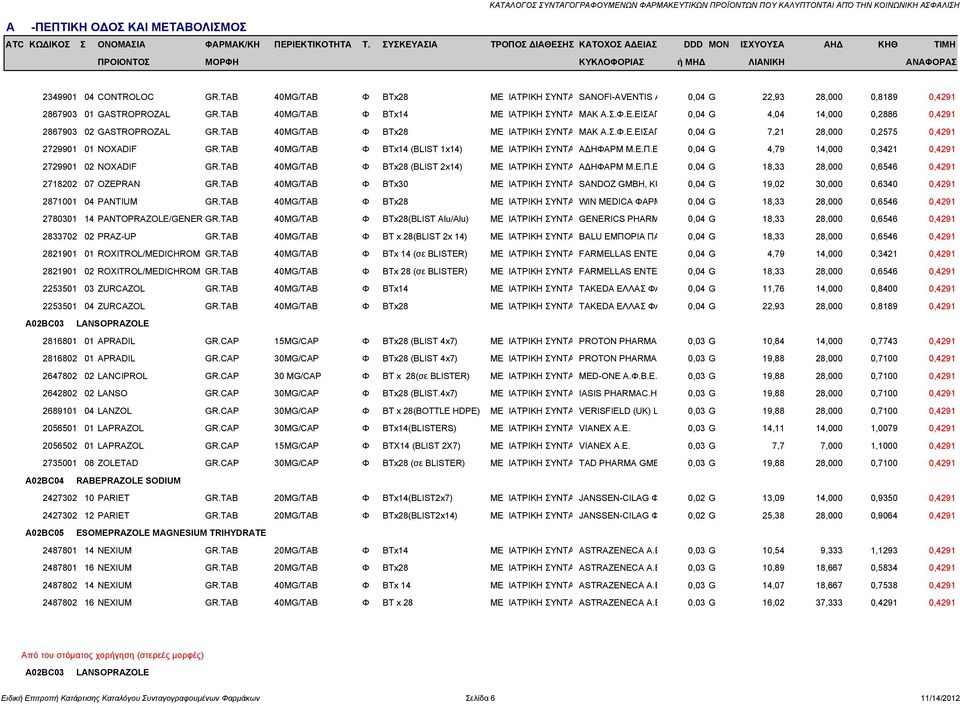Click holder 'VERISFIELD (UK)'
Screen dimensions: 960x704
coord(615,411)
